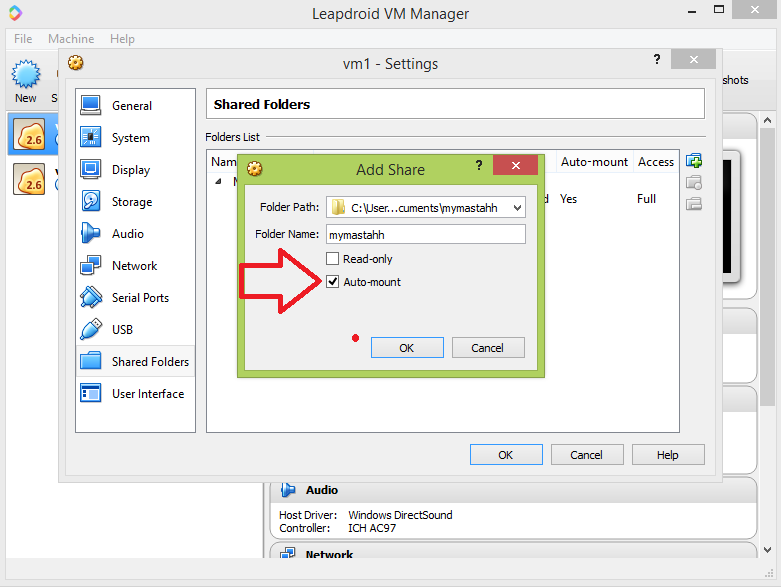The image size is (781, 587).
Task: Click the Storage disk icon
Action: [x=91, y=201]
